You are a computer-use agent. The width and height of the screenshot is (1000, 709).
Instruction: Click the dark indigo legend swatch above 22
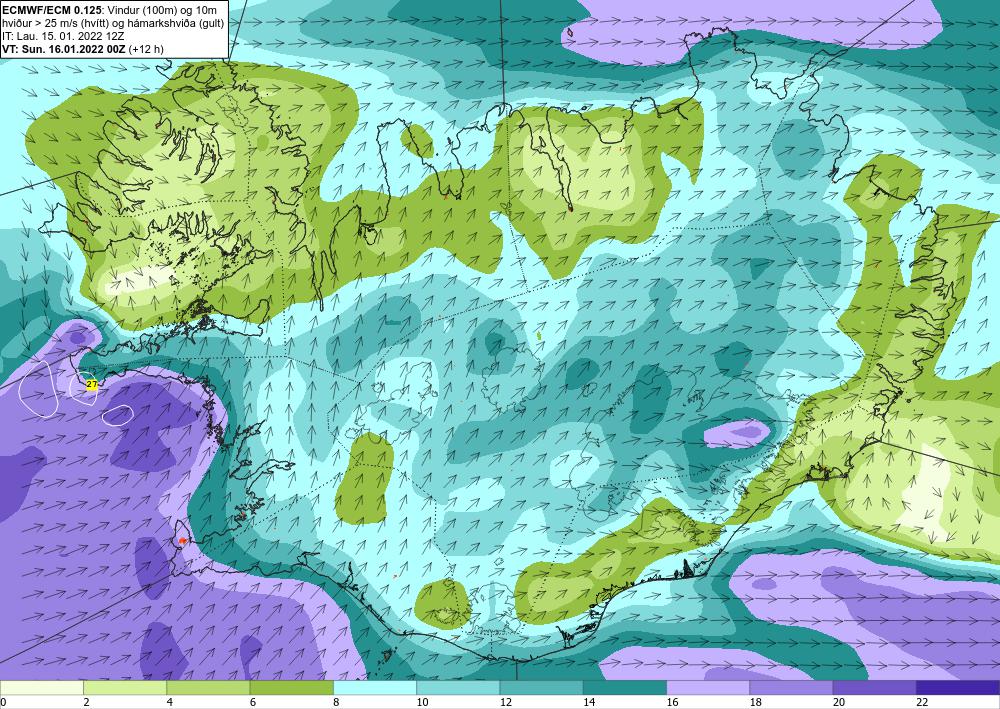pos(958,688)
